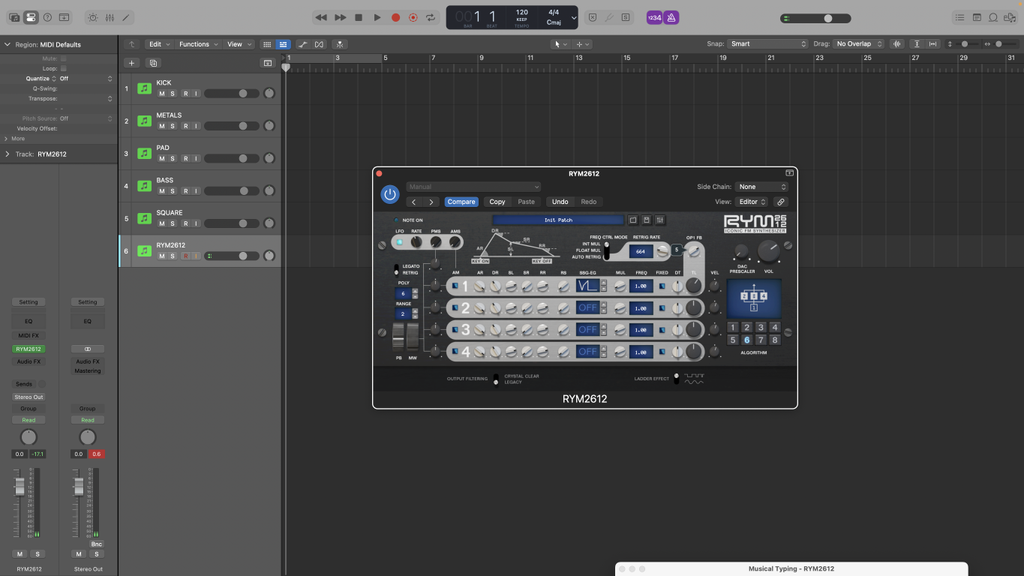Click the Compare button in the plugin header
The width and height of the screenshot is (1024, 576).
tap(461, 201)
